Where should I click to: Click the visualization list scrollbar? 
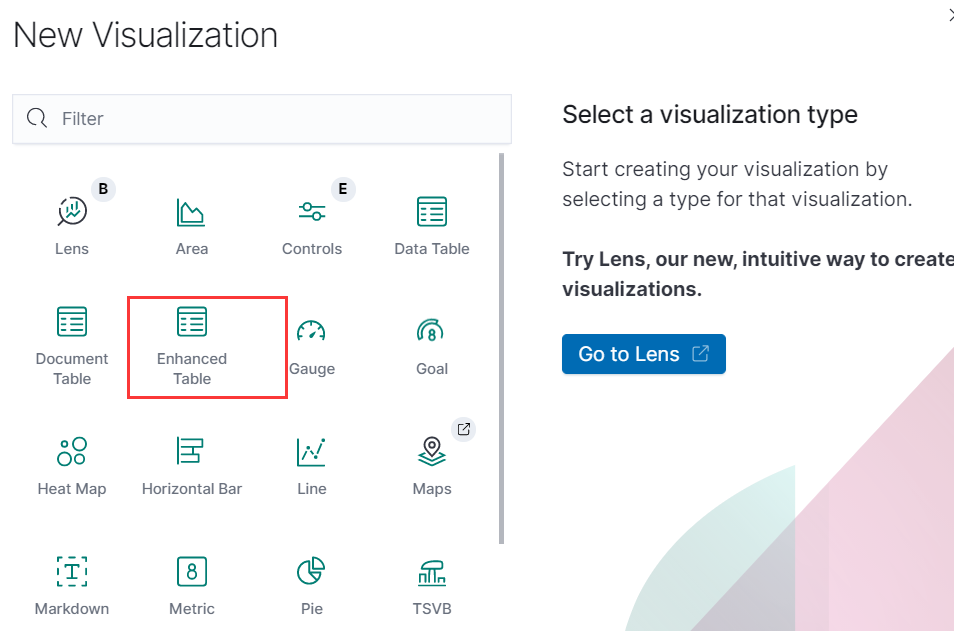[x=501, y=348]
